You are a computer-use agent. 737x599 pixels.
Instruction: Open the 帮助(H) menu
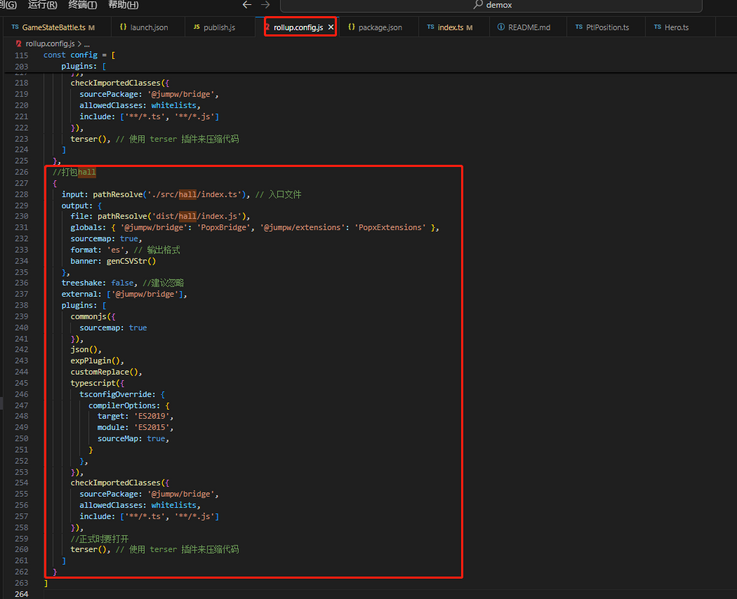pyautogui.click(x=123, y=5)
